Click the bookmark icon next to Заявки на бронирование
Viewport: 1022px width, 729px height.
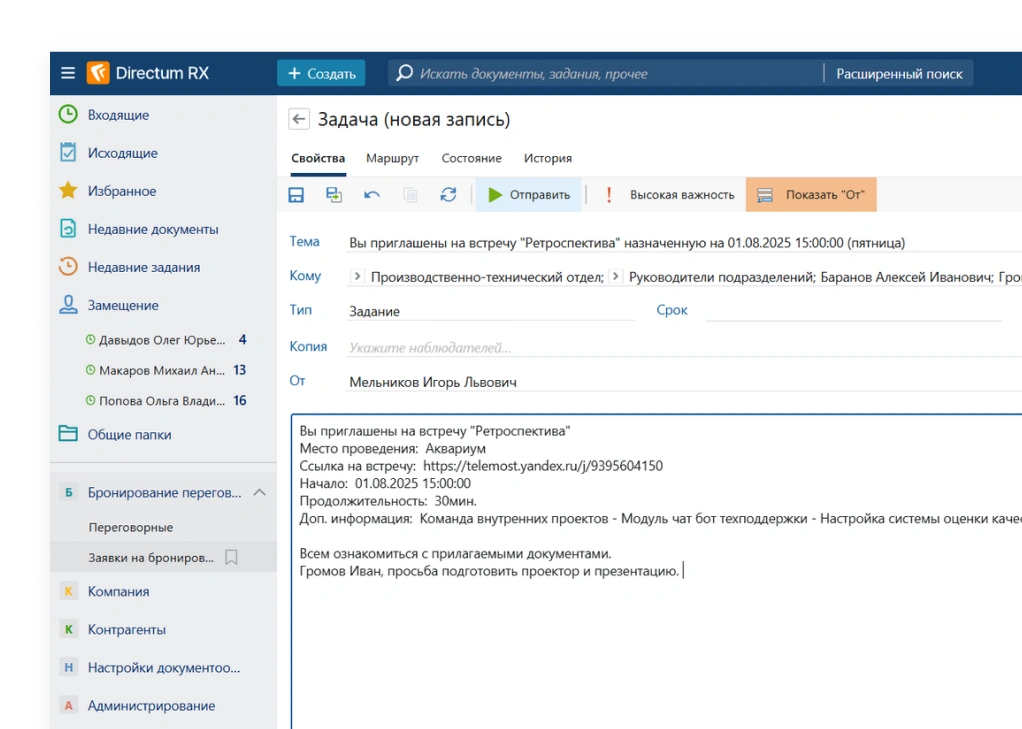(231, 557)
